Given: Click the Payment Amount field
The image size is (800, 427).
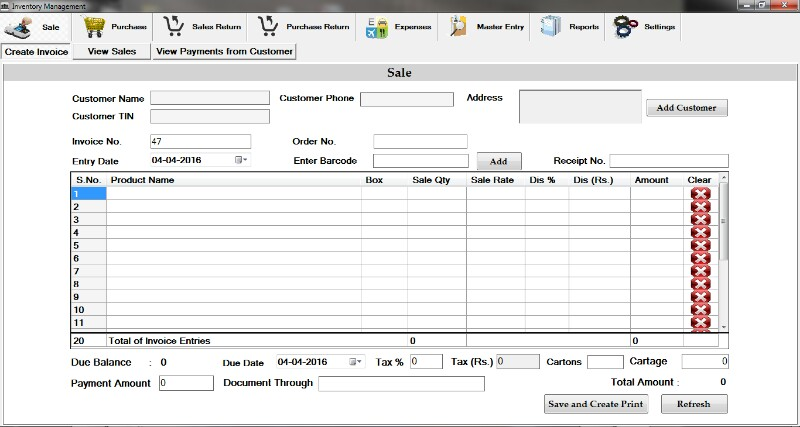Looking at the screenshot, I should pyautogui.click(x=186, y=383).
